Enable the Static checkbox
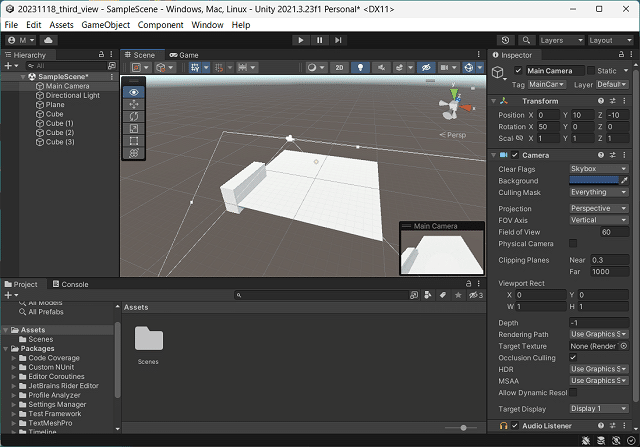 point(591,71)
